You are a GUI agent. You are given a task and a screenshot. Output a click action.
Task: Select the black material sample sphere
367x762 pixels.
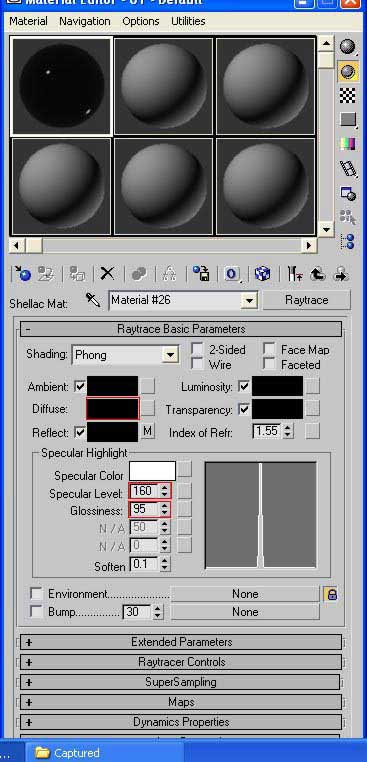point(62,86)
